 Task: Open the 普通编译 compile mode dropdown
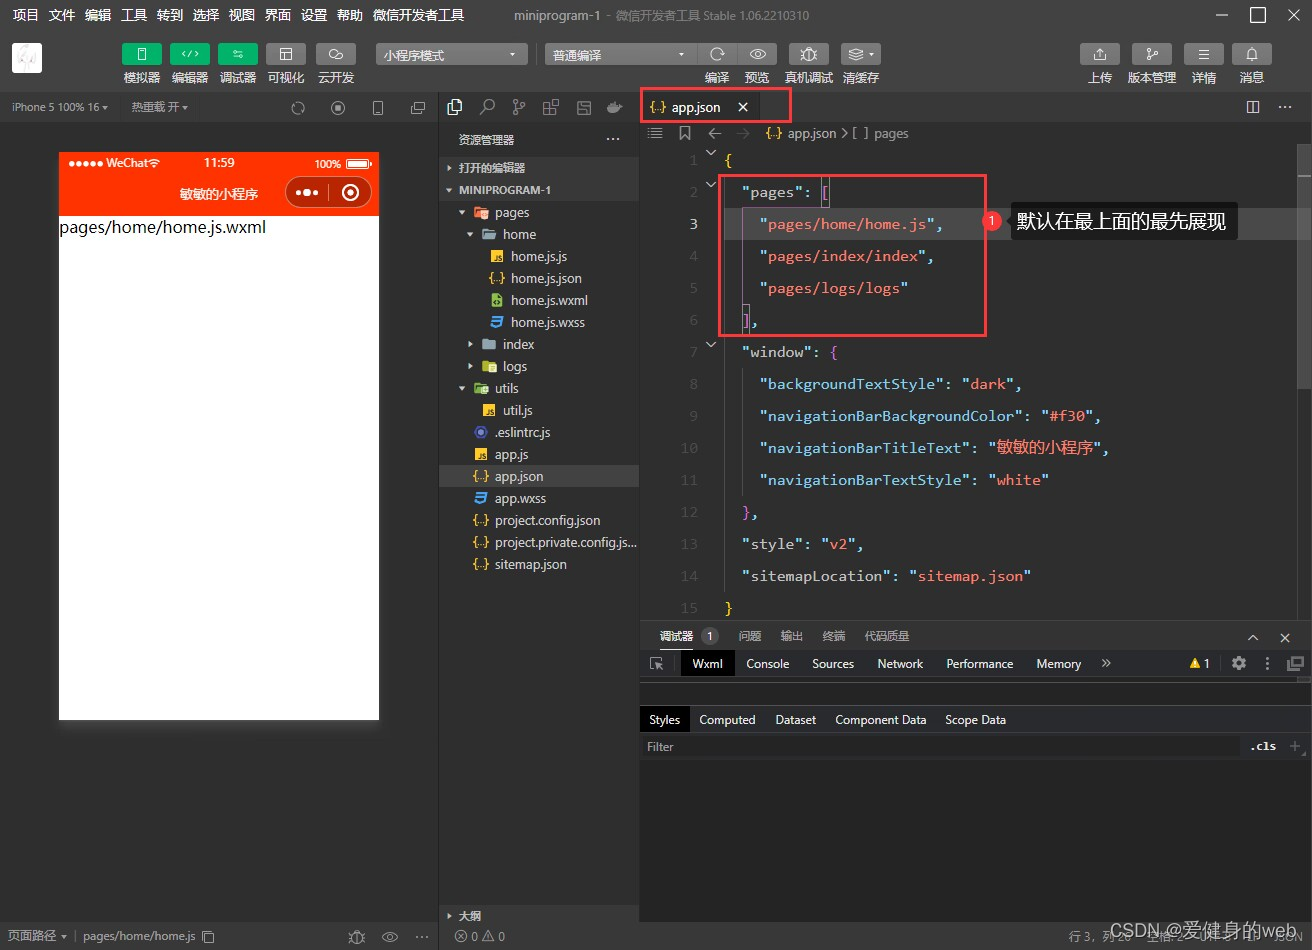pos(621,55)
